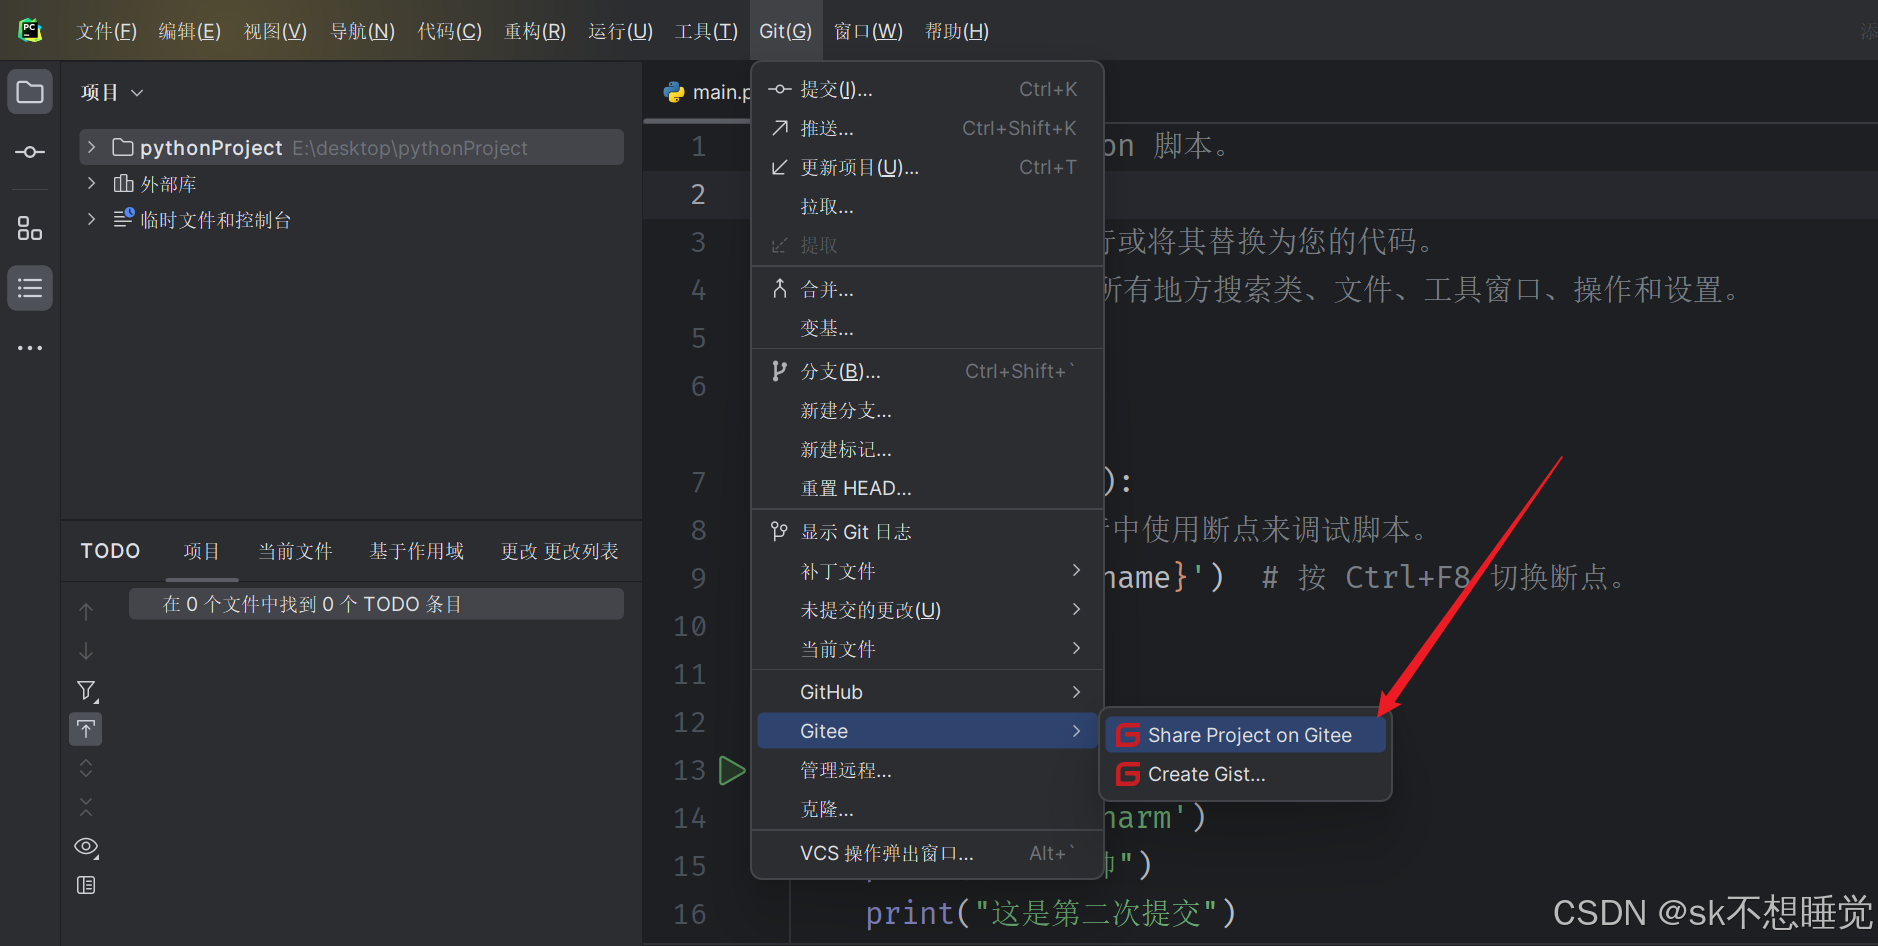The width and height of the screenshot is (1878, 946).
Task: Expand the pythonProject tree node
Action: [91, 147]
